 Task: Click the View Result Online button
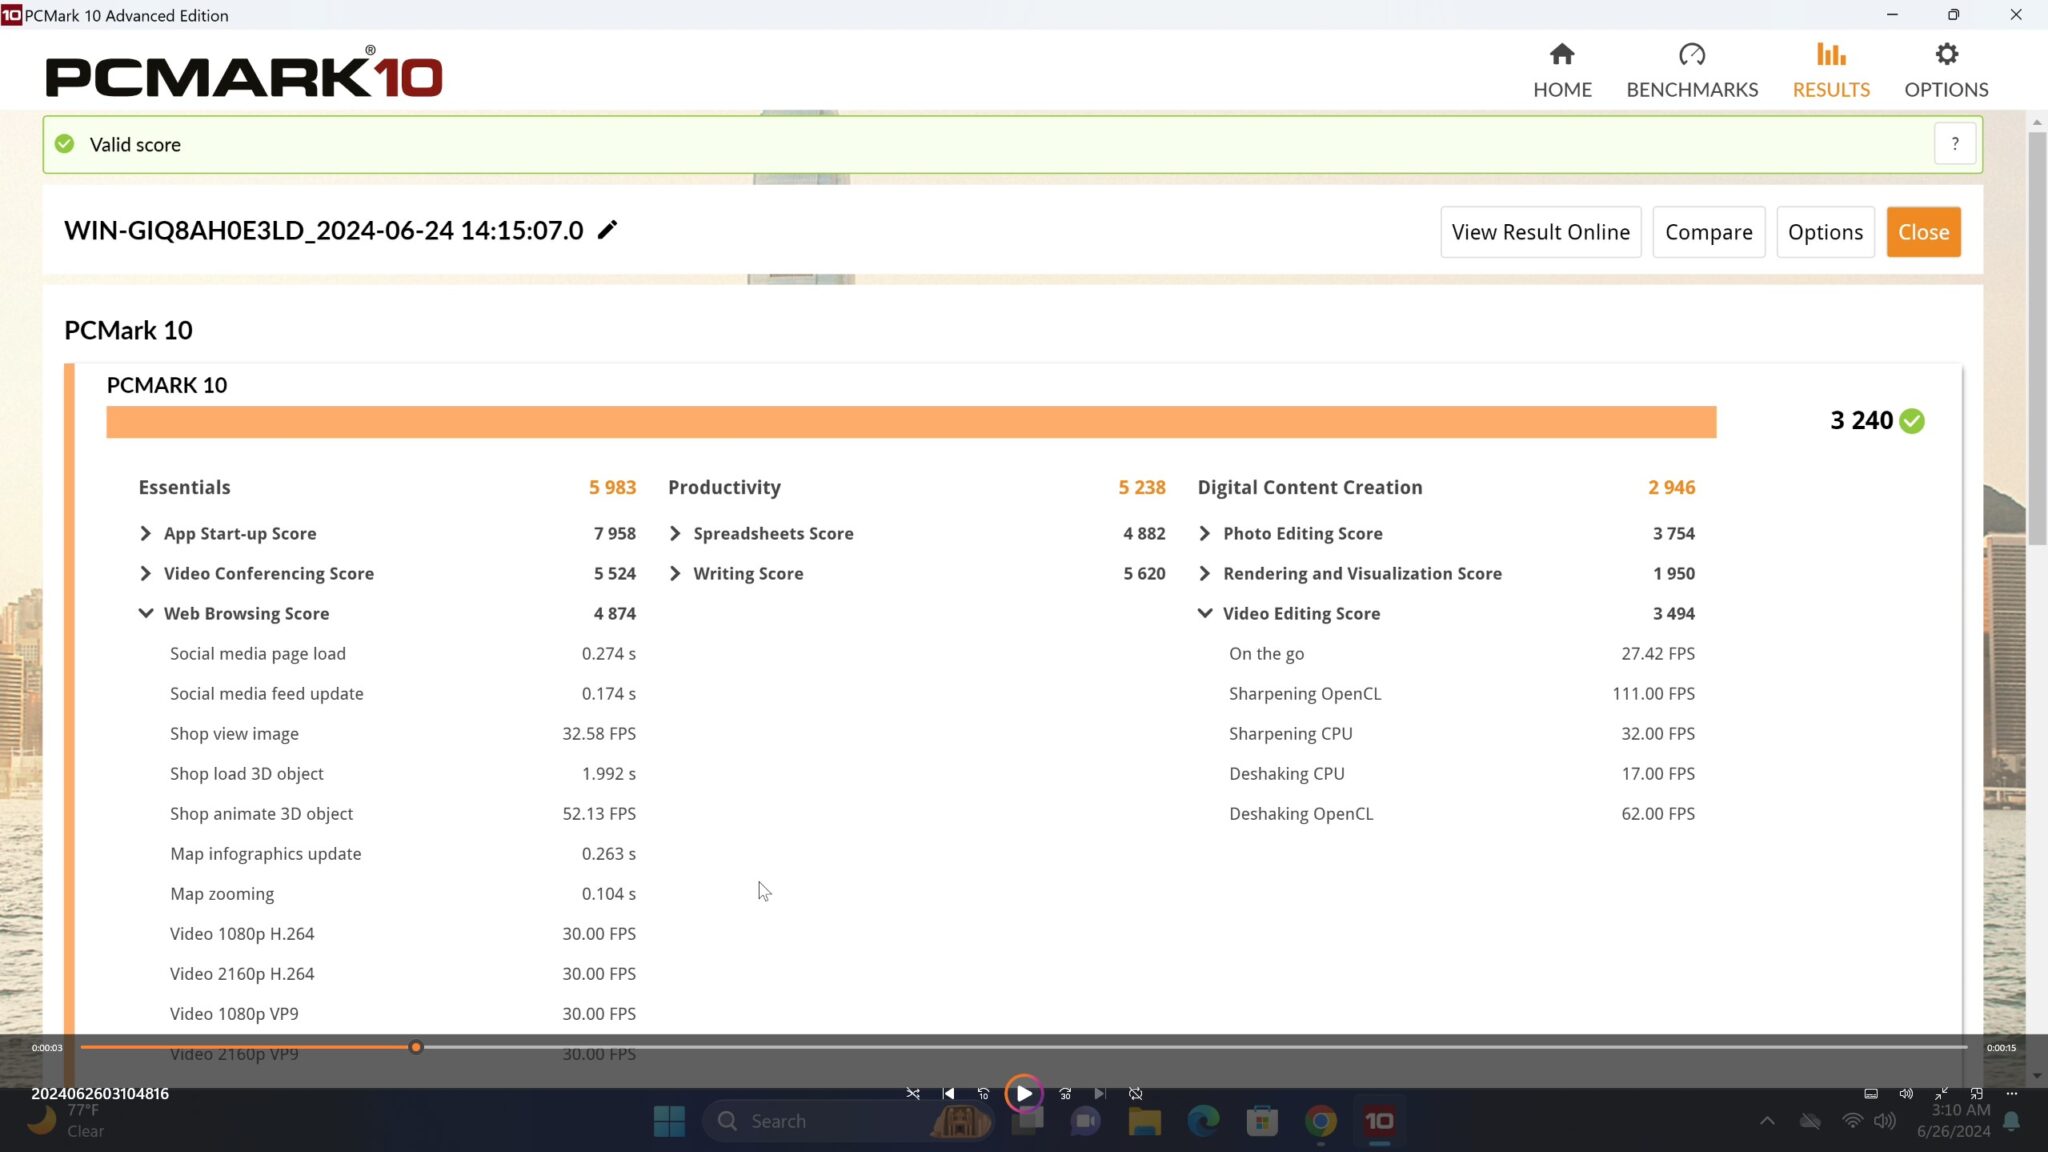pos(1540,232)
